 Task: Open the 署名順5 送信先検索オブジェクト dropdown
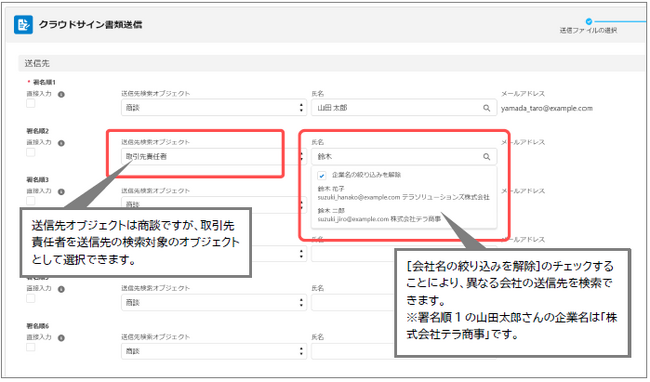coord(214,303)
